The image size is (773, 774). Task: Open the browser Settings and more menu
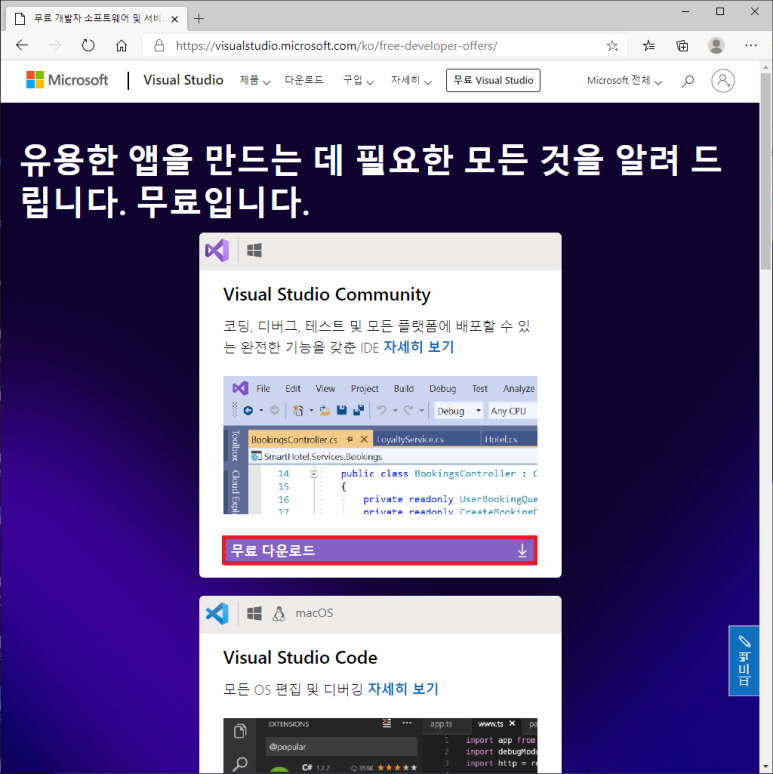[751, 45]
